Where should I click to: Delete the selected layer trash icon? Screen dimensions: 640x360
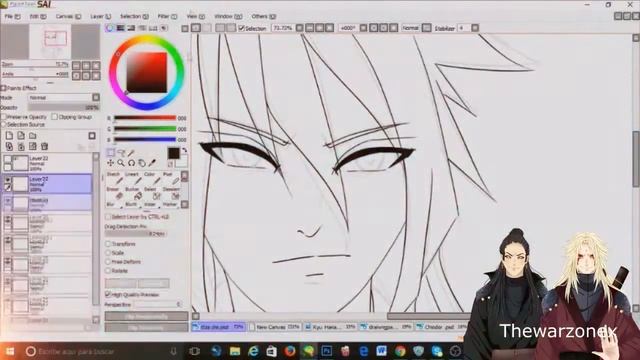click(44, 146)
